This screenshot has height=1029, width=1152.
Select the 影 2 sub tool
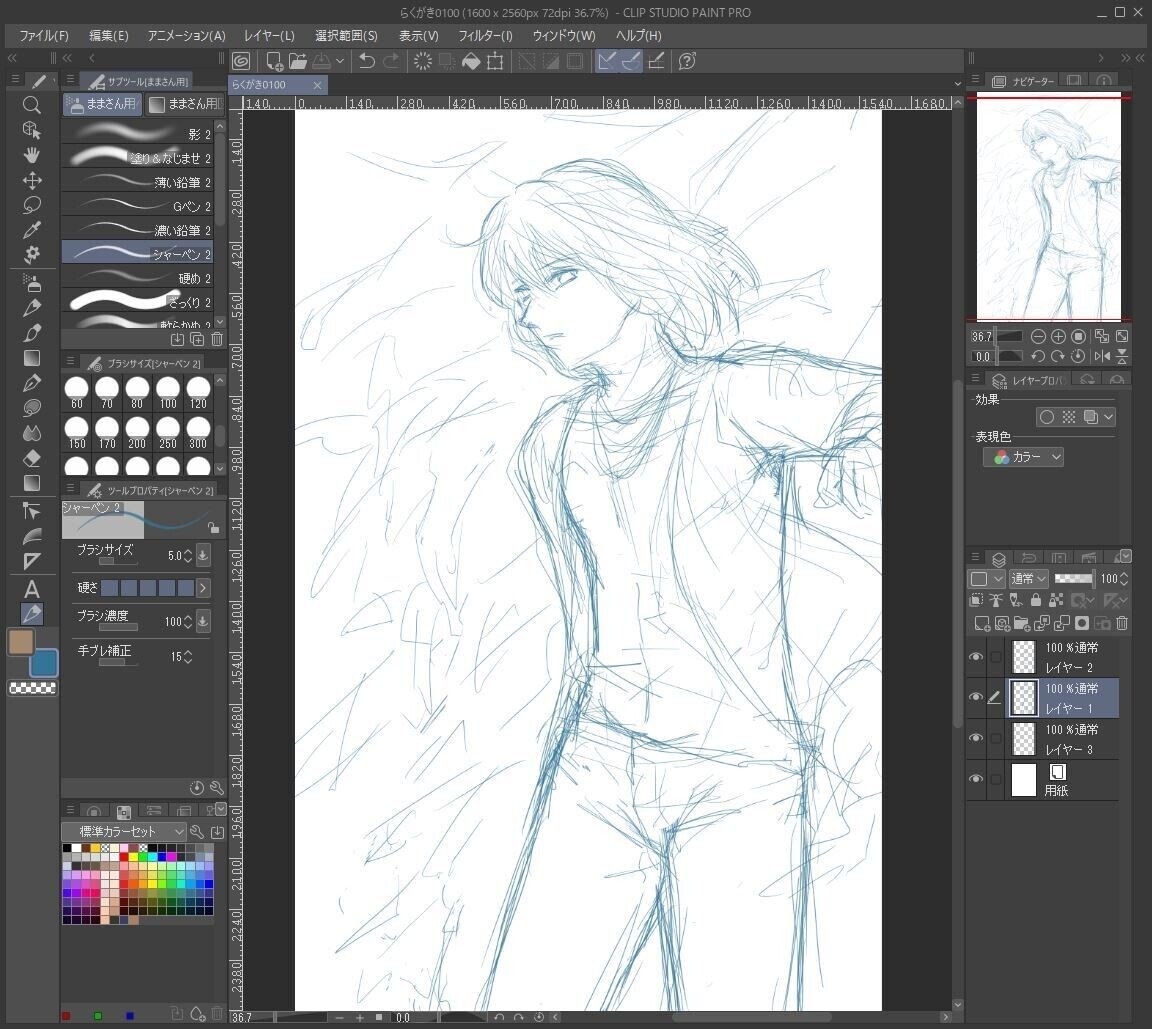tap(137, 134)
